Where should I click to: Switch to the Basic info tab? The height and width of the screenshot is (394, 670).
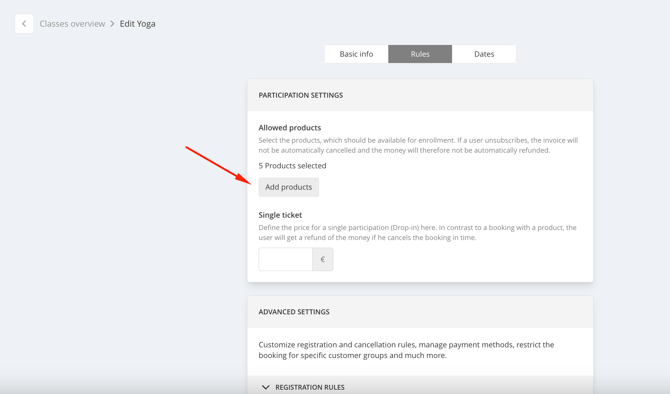pyautogui.click(x=356, y=54)
